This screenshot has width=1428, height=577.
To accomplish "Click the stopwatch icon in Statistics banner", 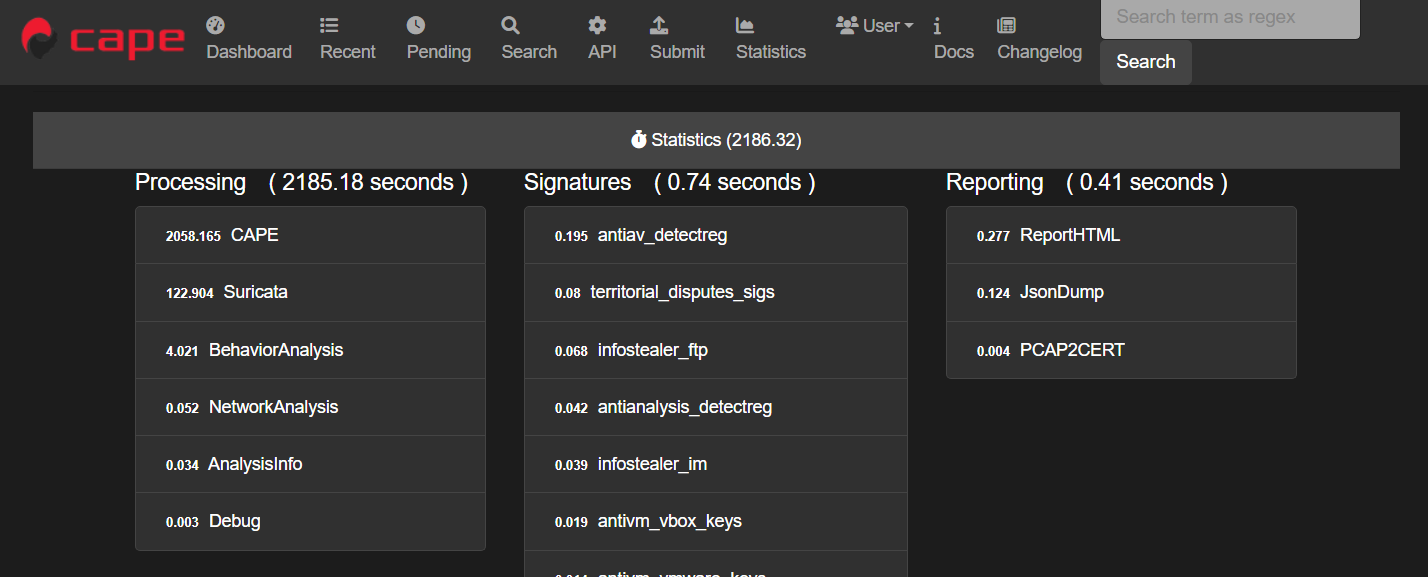I will [x=640, y=139].
